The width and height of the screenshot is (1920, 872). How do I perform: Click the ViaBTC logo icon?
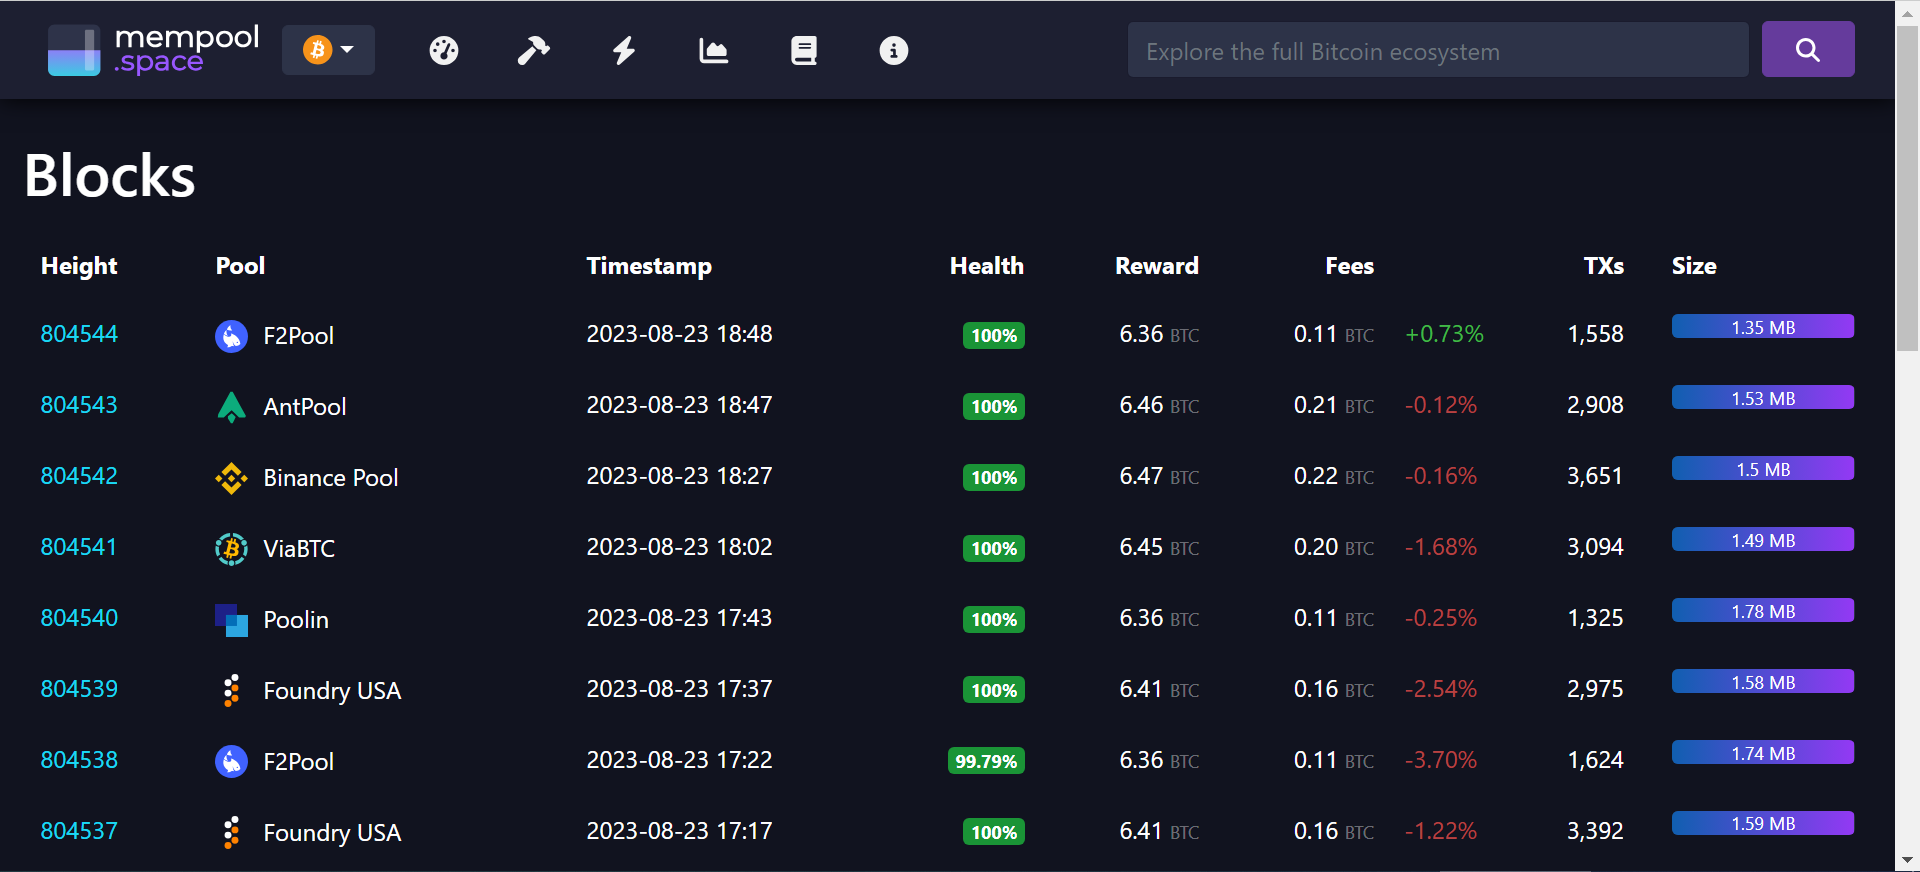[x=231, y=549]
